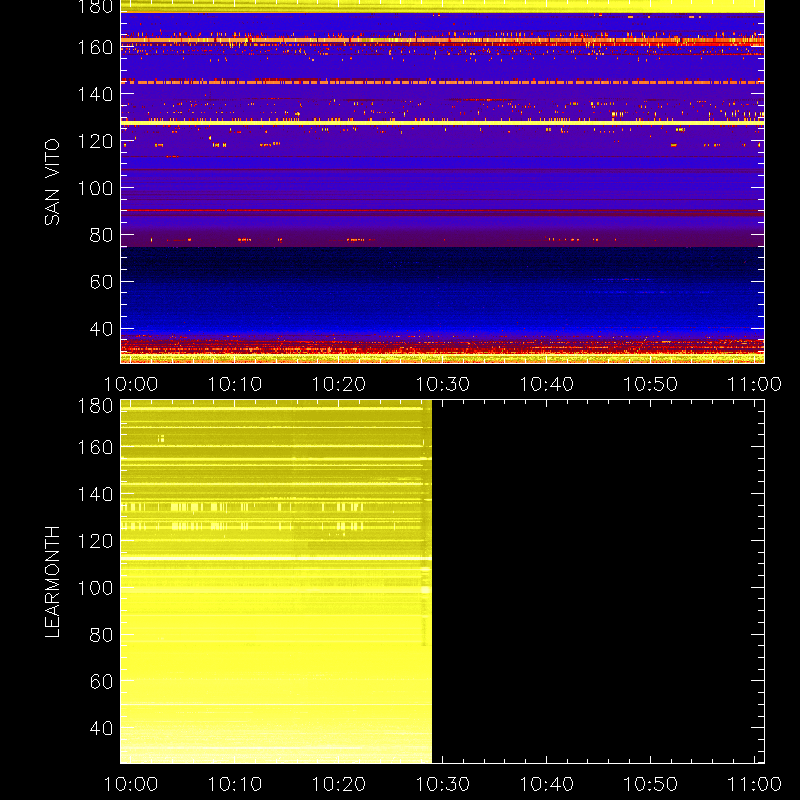Image resolution: width=800 pixels, height=800 pixels.
Task: Choose 11:00 on the San Vito time axis
Action: coord(754,384)
